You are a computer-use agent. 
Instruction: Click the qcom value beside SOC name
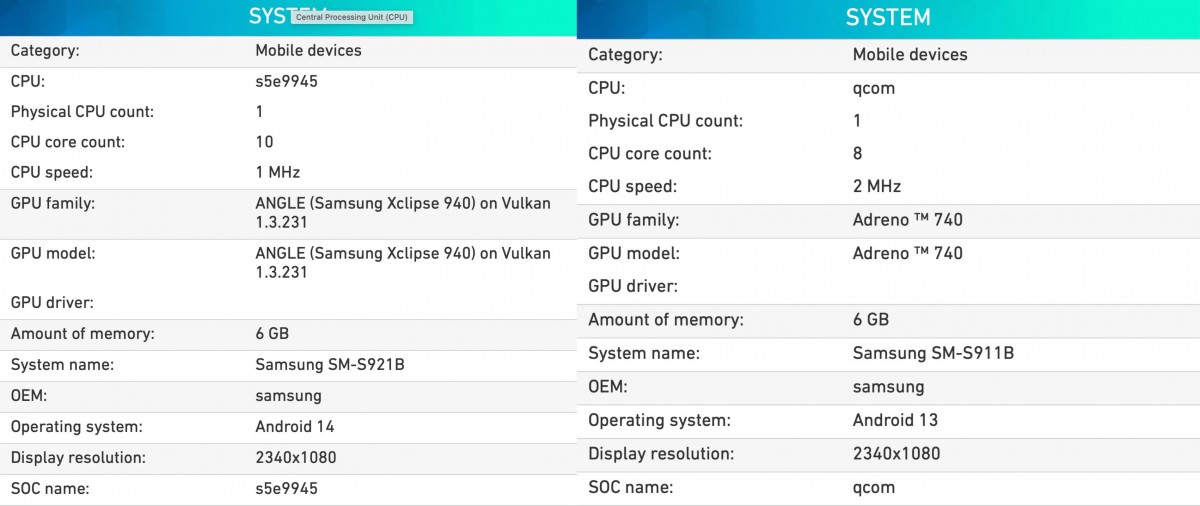point(873,488)
